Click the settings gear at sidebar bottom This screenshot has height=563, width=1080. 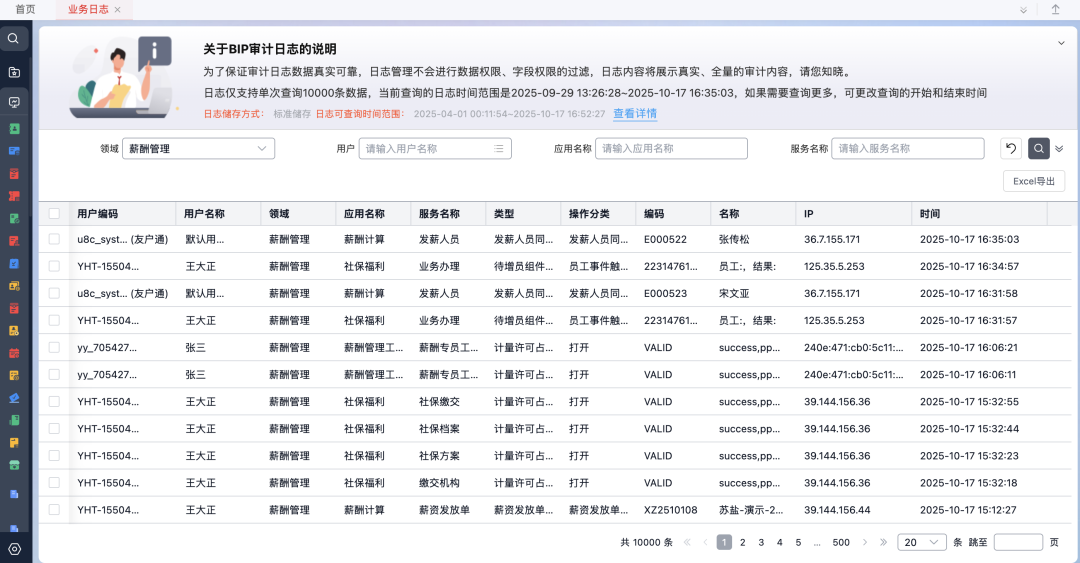coord(14,549)
